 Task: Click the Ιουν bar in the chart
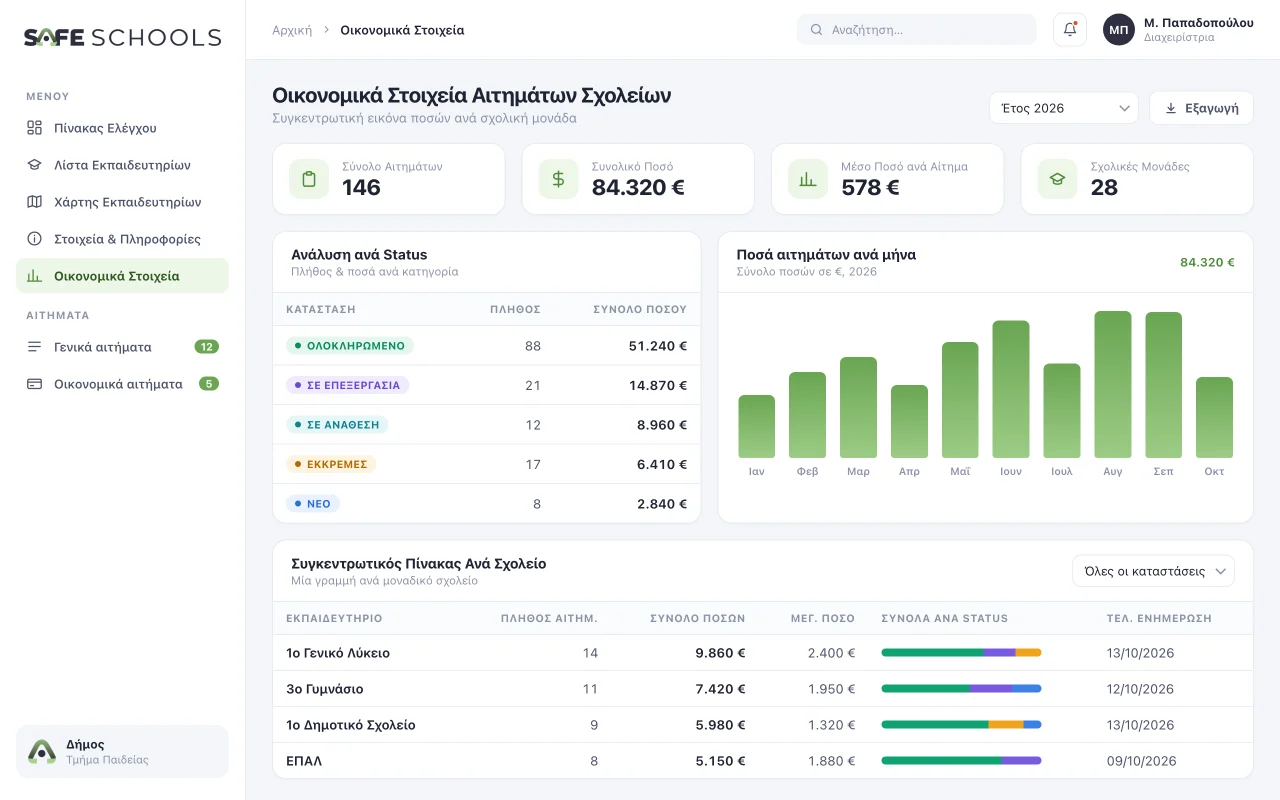tap(1011, 389)
